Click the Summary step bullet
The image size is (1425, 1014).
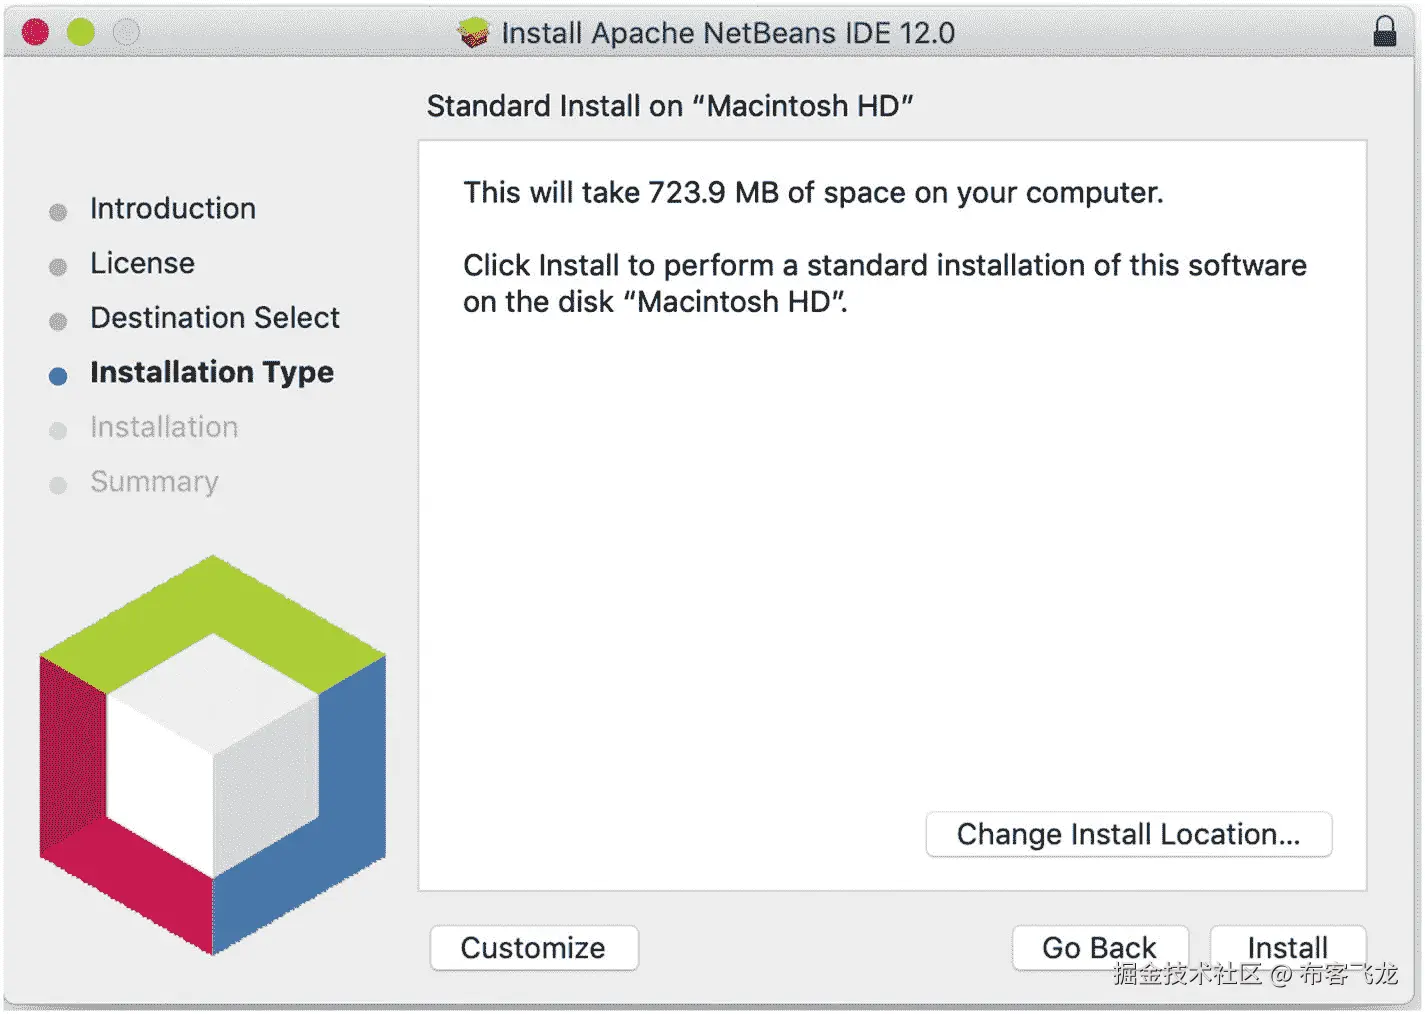tap(58, 485)
